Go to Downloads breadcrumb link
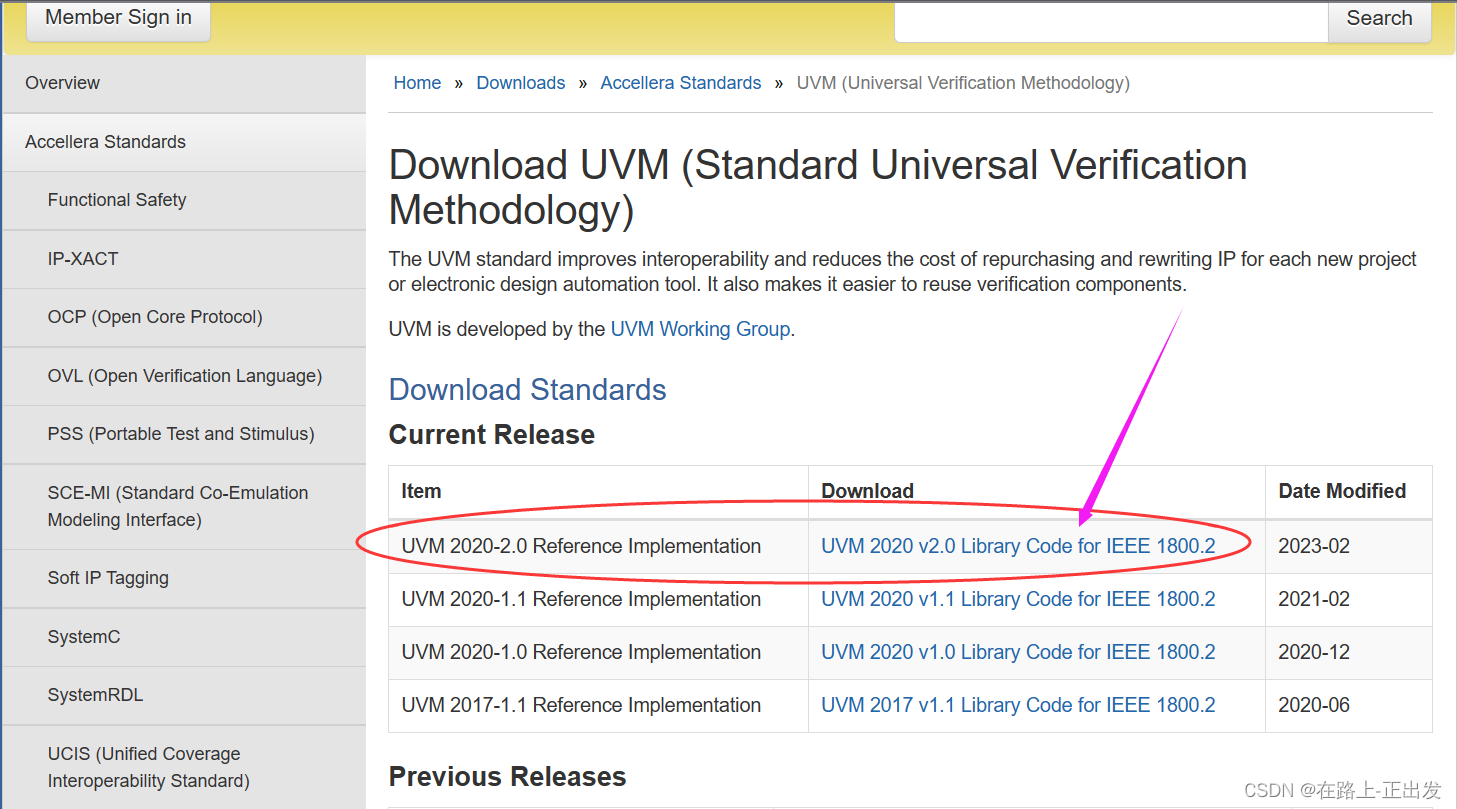The image size is (1457, 809). click(x=521, y=83)
